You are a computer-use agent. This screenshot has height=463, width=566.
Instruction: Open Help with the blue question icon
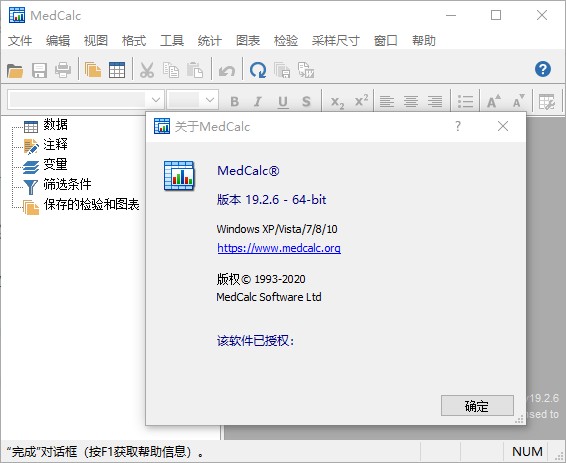pyautogui.click(x=543, y=69)
